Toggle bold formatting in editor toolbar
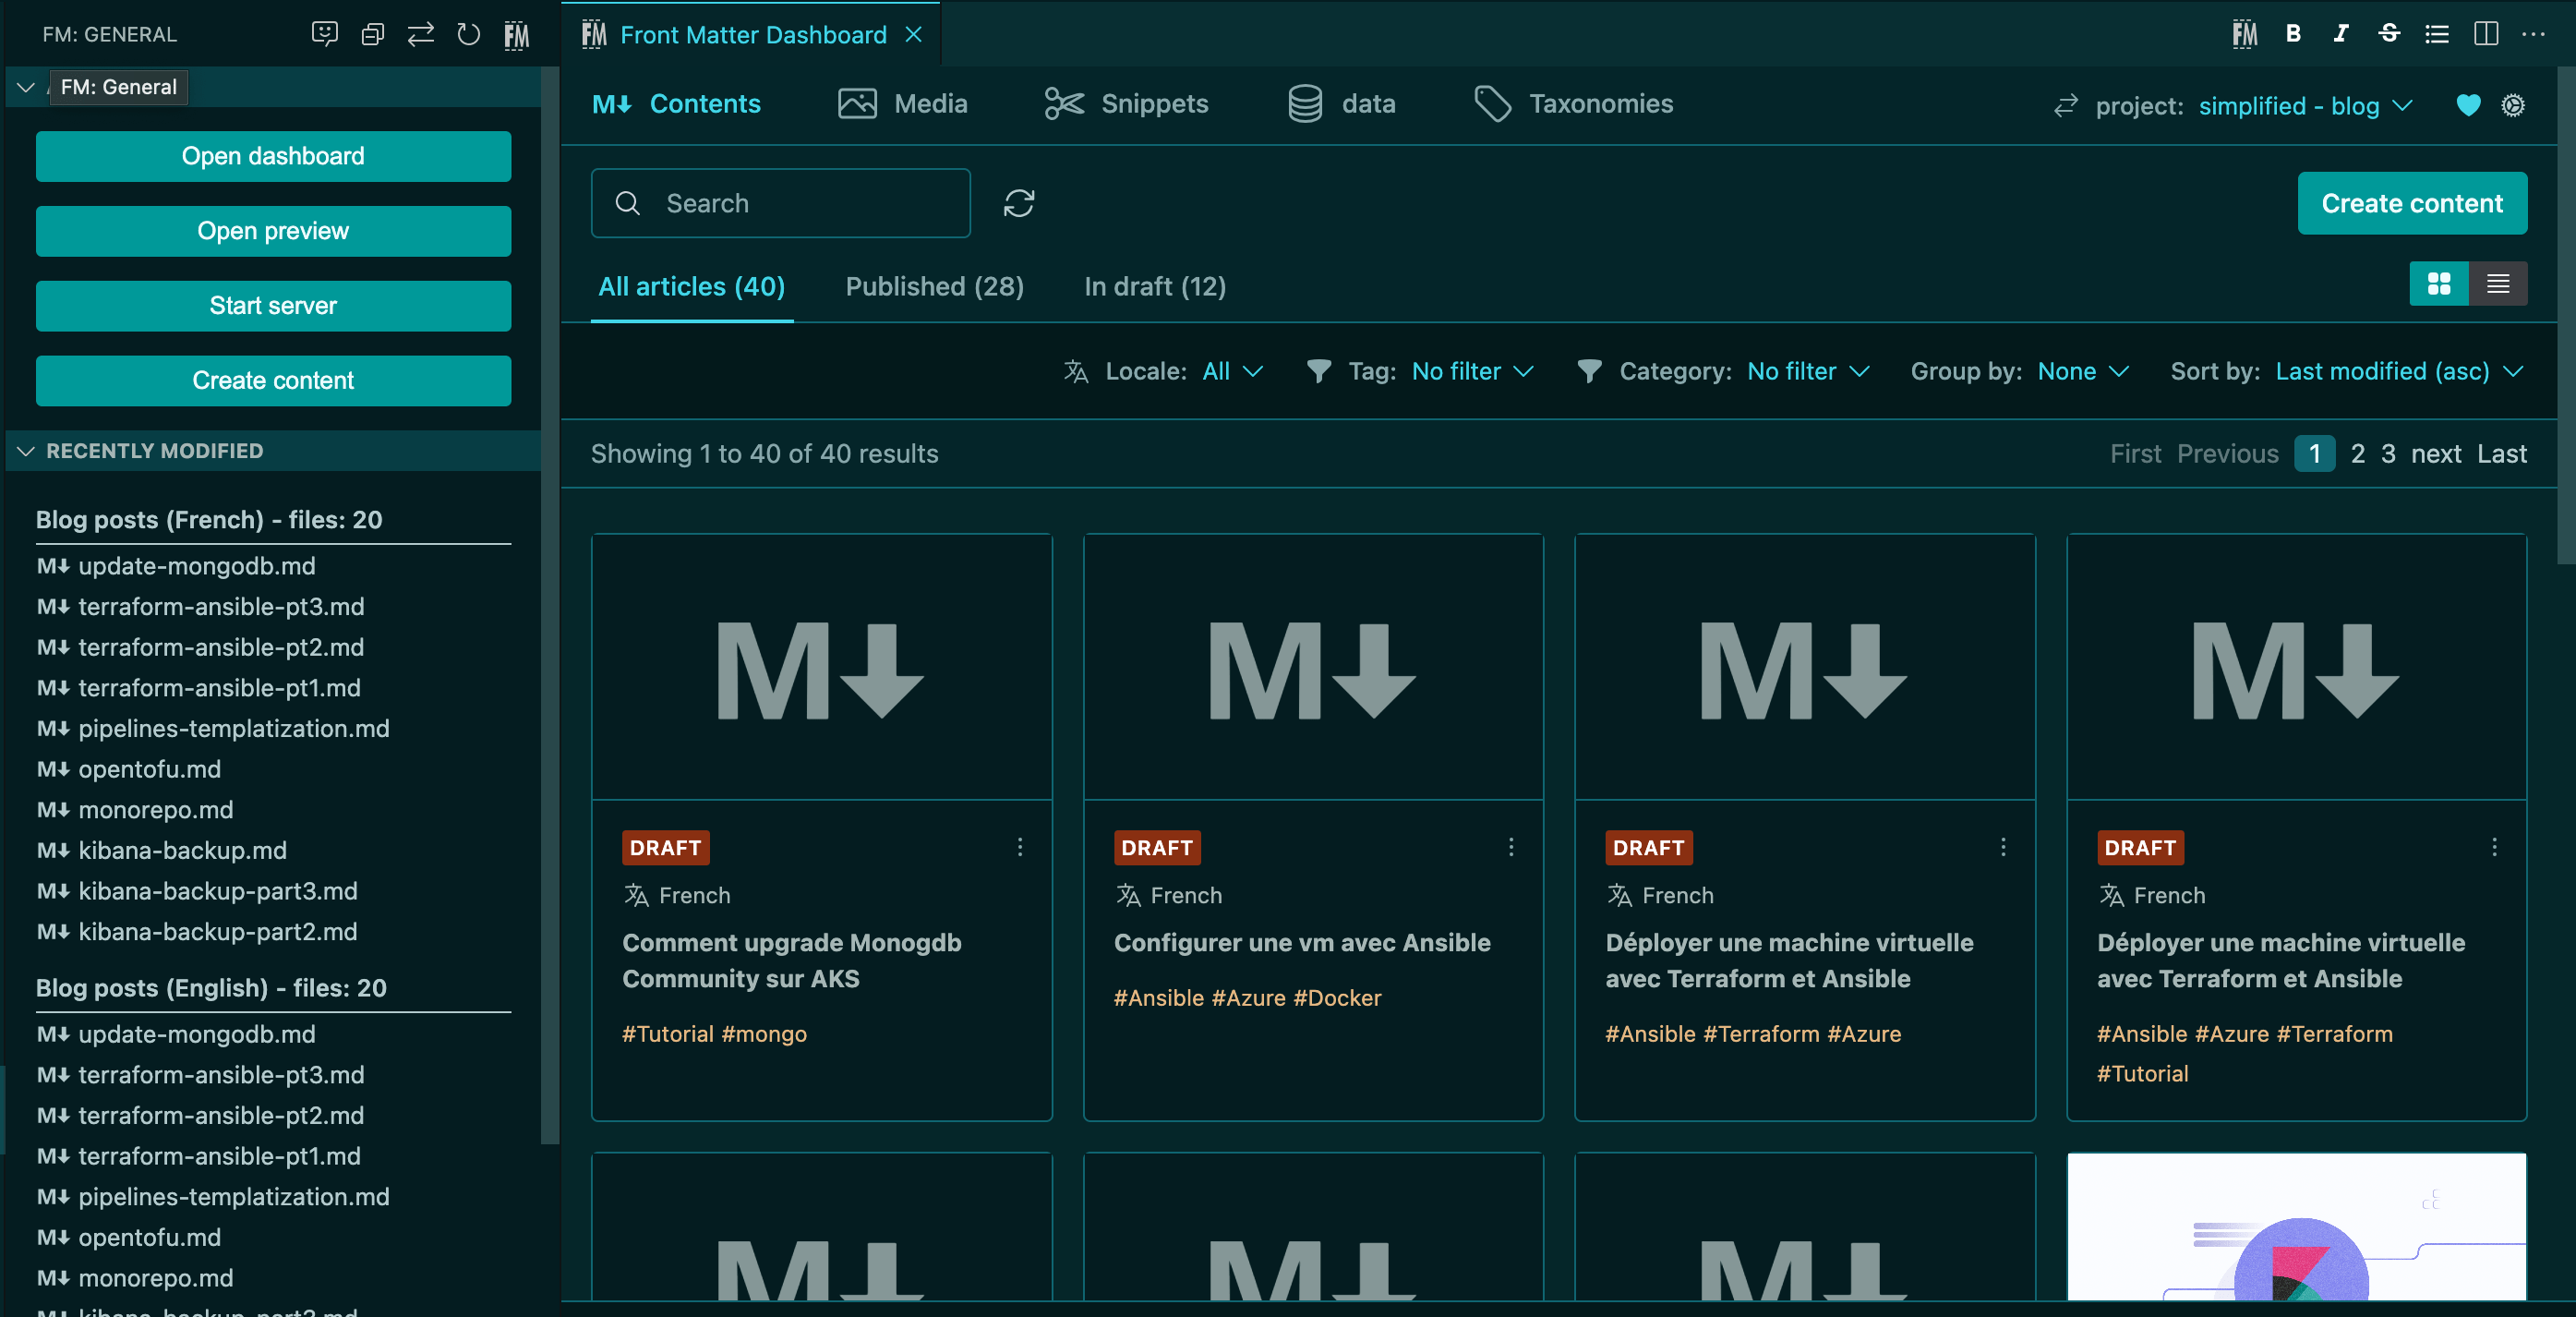Viewport: 2576px width, 1317px height. [2293, 34]
